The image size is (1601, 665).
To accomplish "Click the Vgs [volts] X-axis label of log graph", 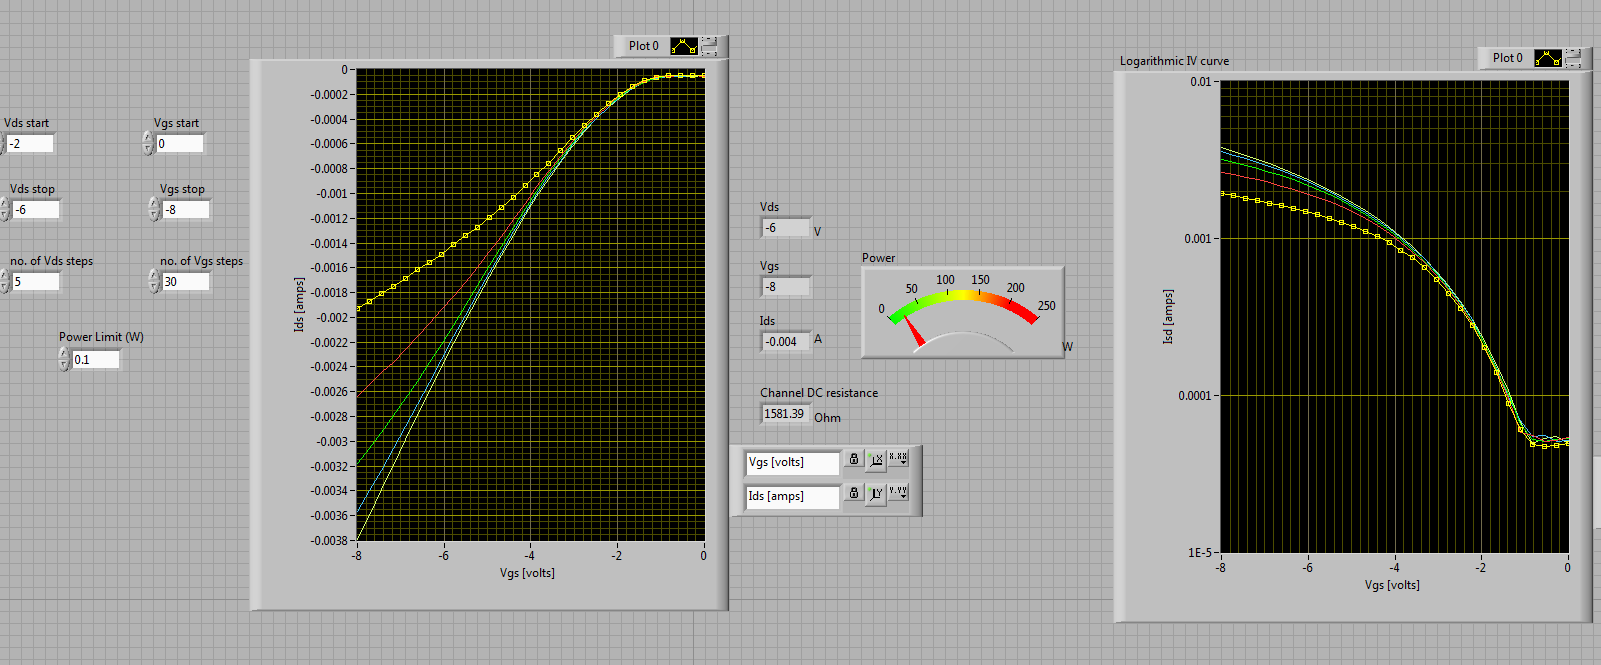I will (1392, 585).
